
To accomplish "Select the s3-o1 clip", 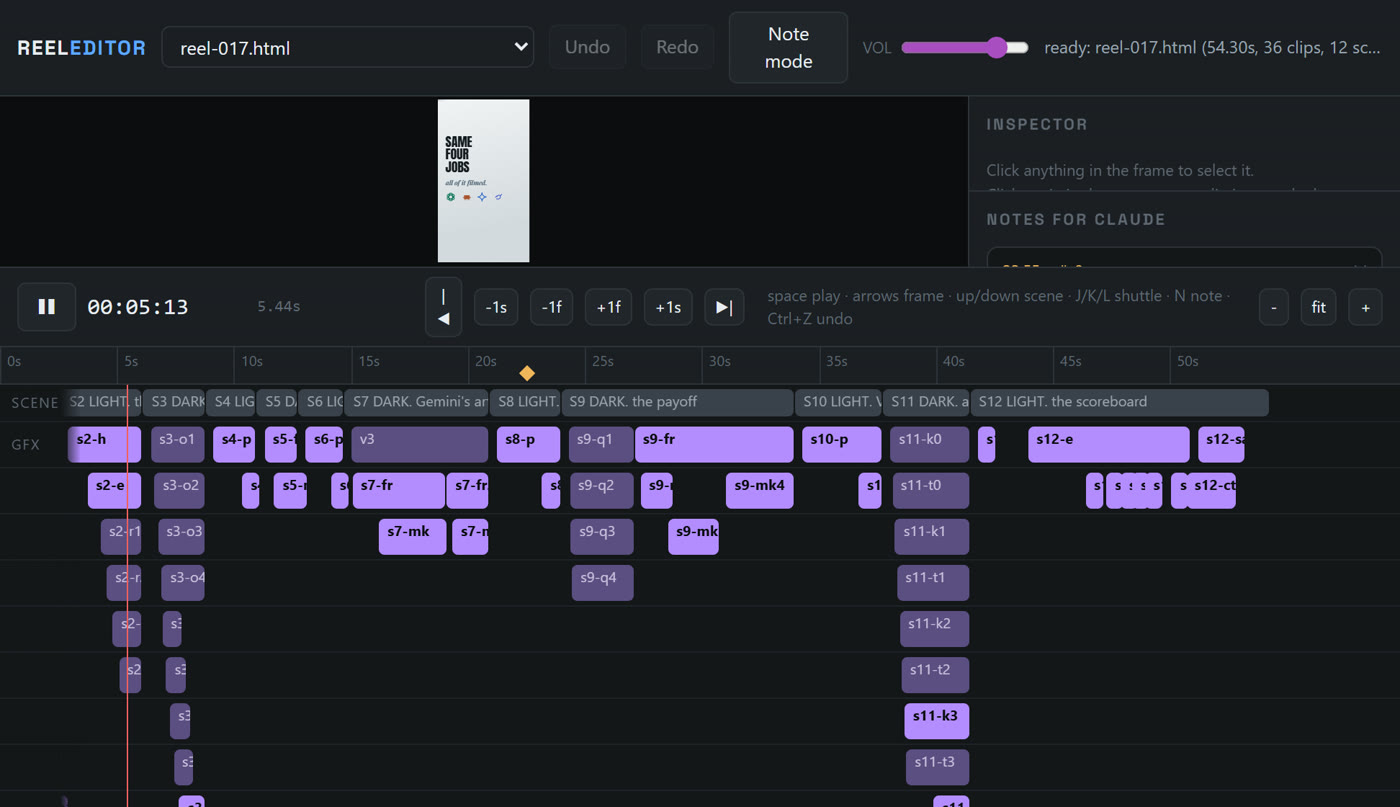I will [x=178, y=445].
